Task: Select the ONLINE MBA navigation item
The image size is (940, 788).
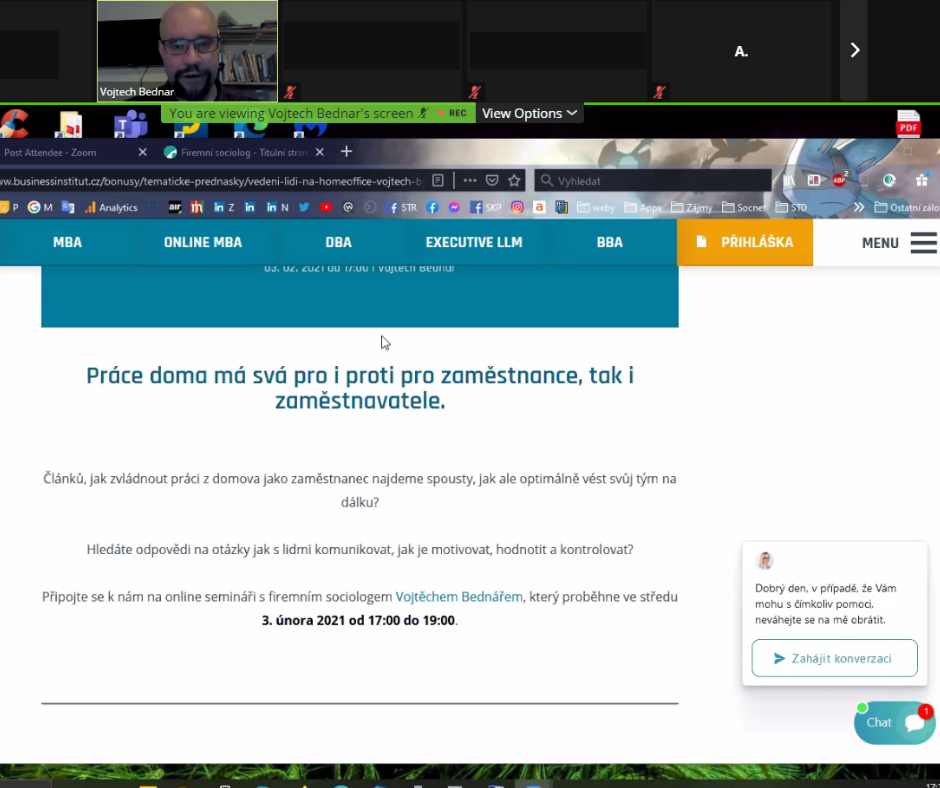Action: 203,242
